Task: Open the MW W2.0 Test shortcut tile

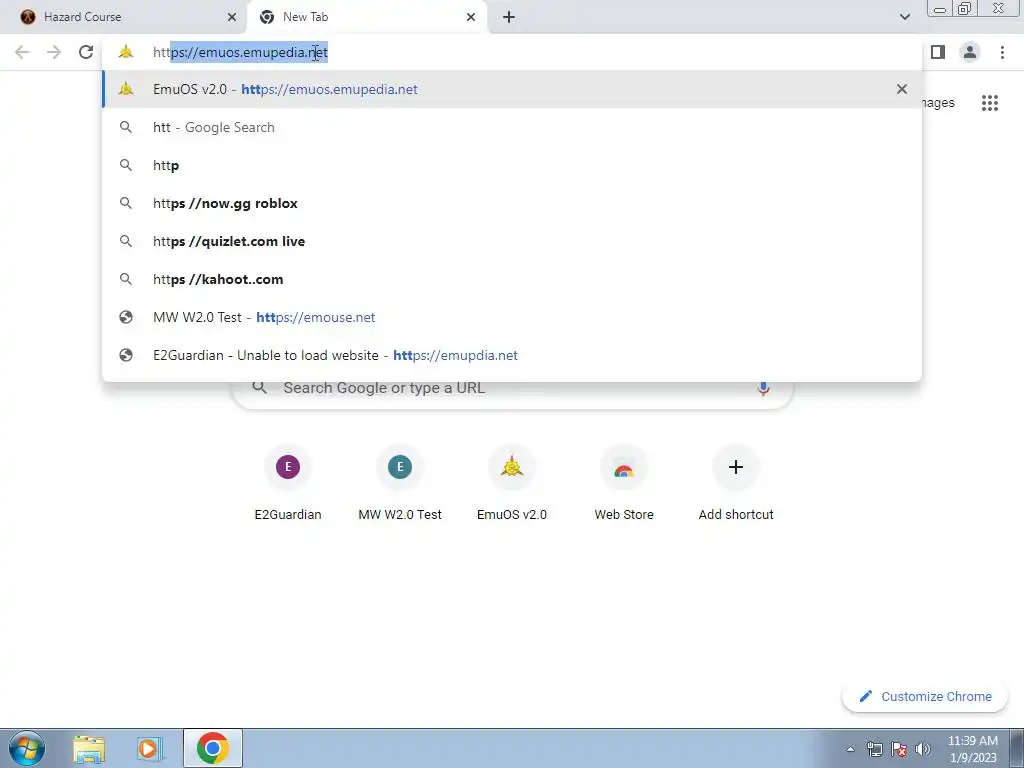Action: (400, 483)
